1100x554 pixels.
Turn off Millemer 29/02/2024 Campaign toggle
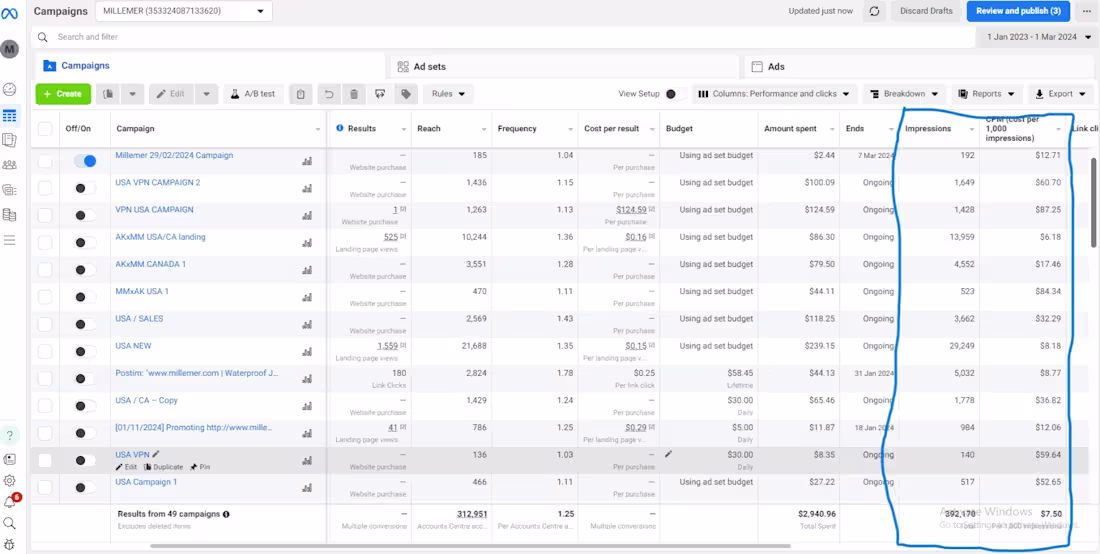[85, 161]
